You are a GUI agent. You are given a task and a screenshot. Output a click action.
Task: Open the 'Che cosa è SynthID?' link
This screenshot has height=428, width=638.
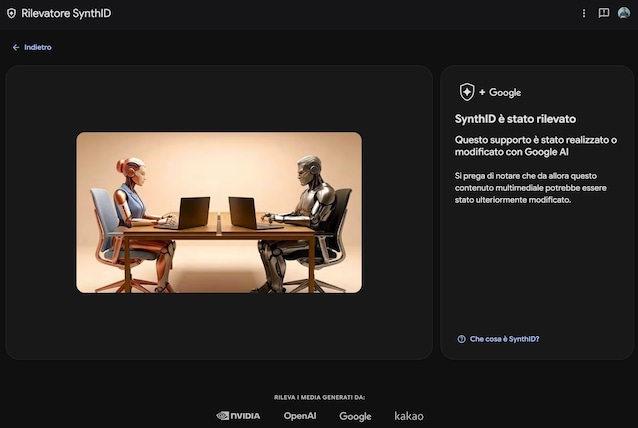coord(504,339)
